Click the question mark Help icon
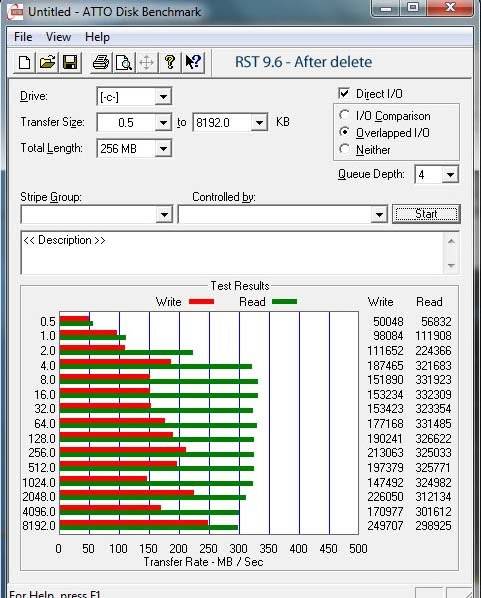Image resolution: width=481 pixels, height=598 pixels. pyautogui.click(x=170, y=62)
